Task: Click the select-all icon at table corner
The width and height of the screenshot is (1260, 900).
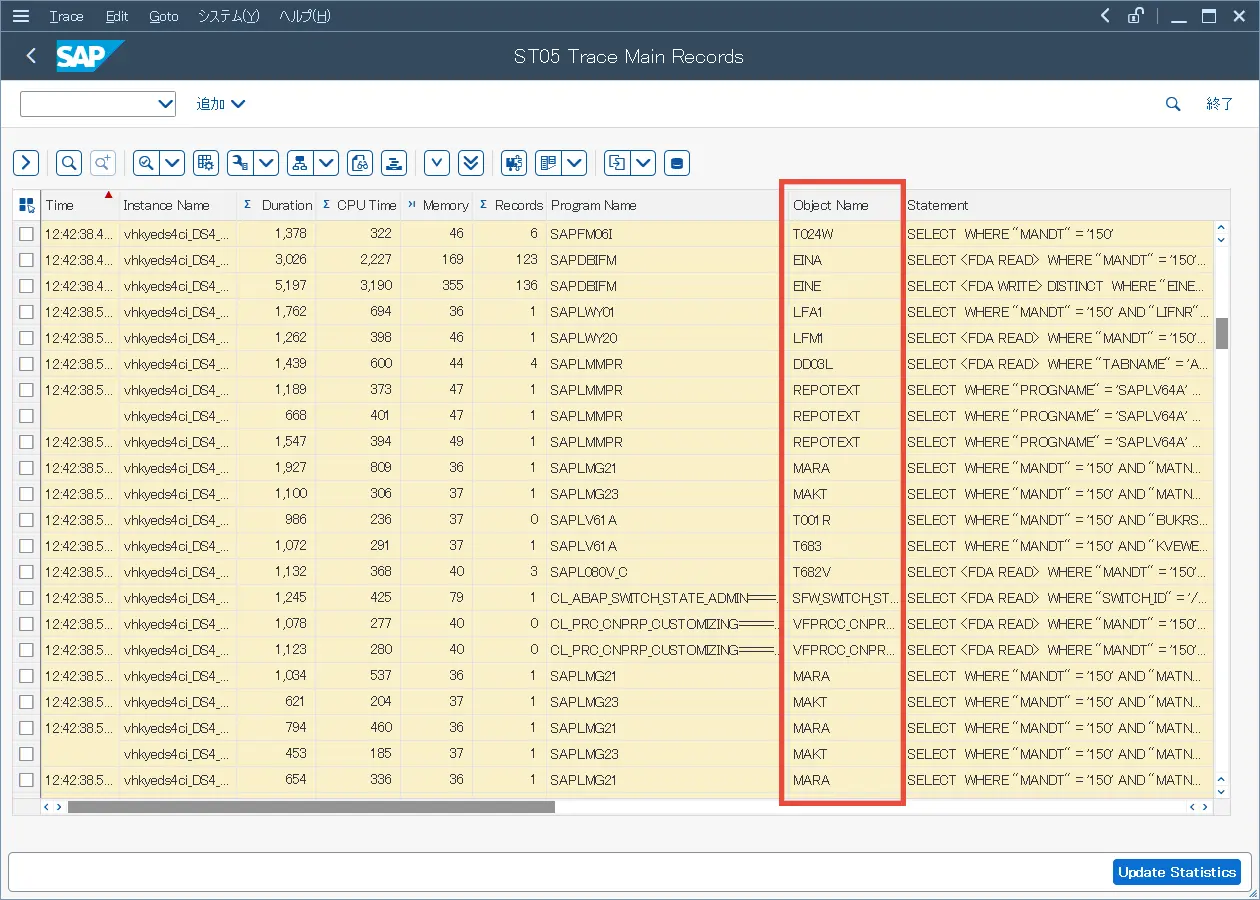Action: pos(26,205)
